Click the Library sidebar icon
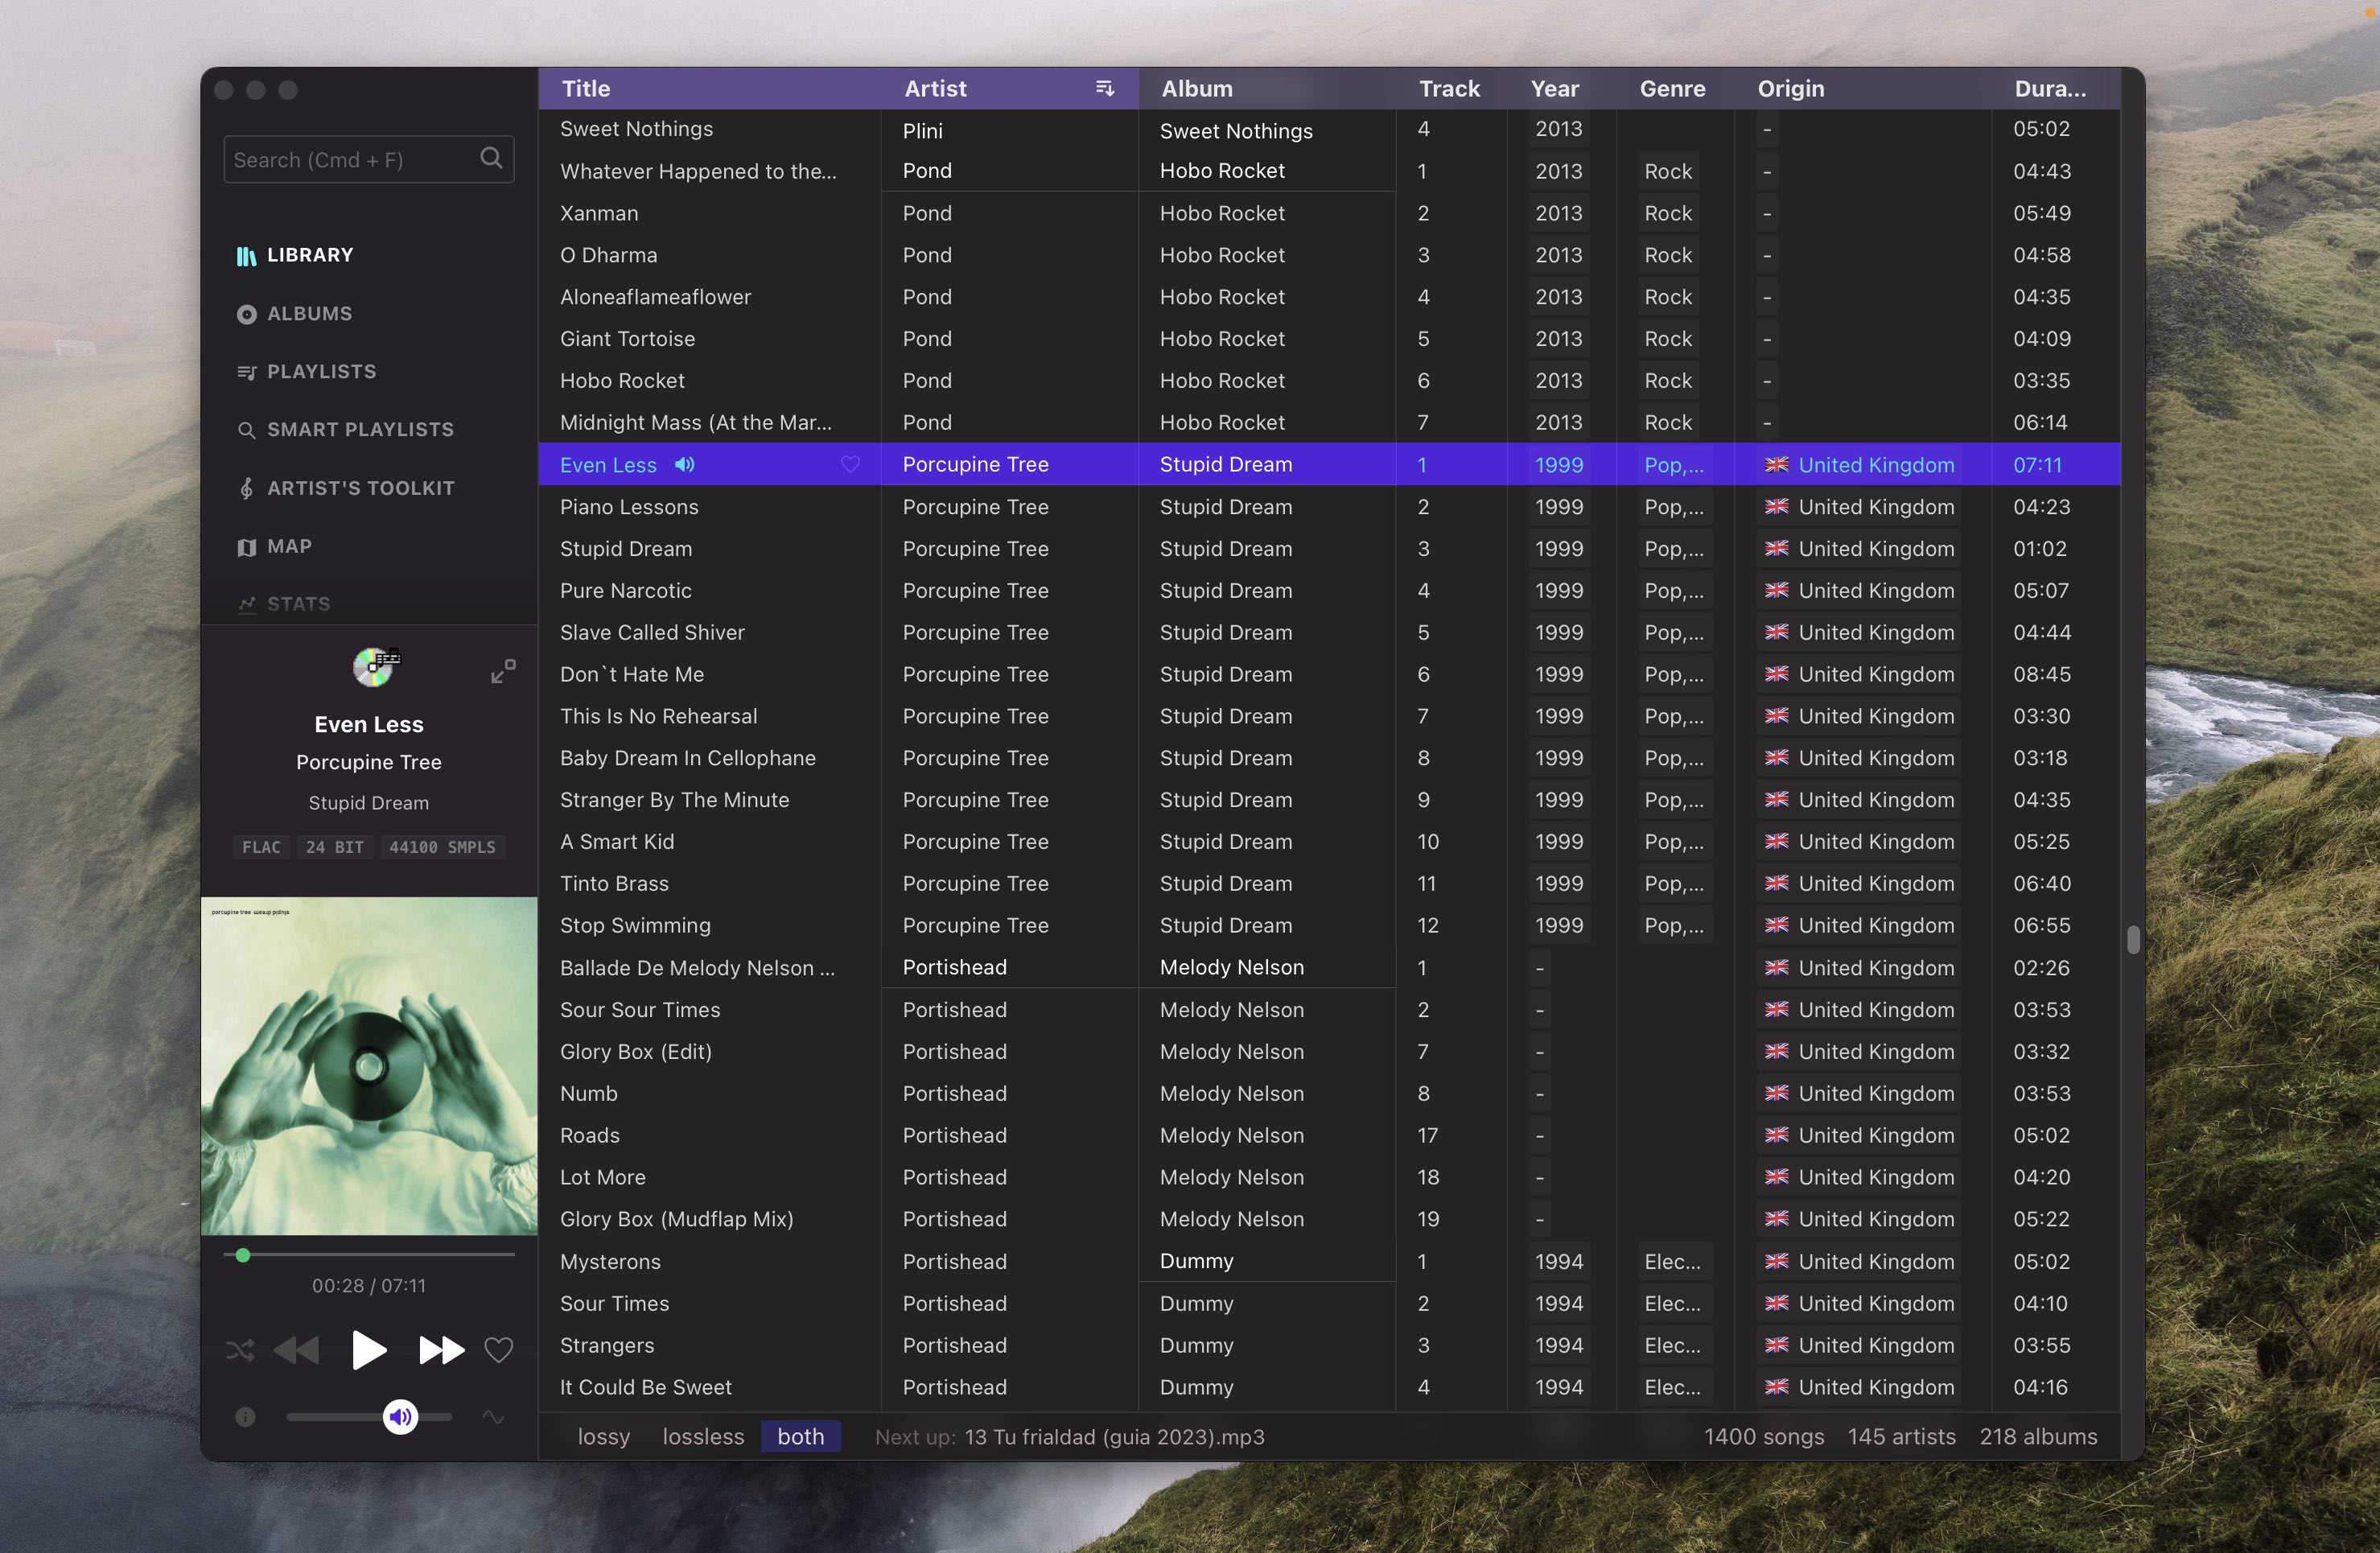 pyautogui.click(x=246, y=256)
